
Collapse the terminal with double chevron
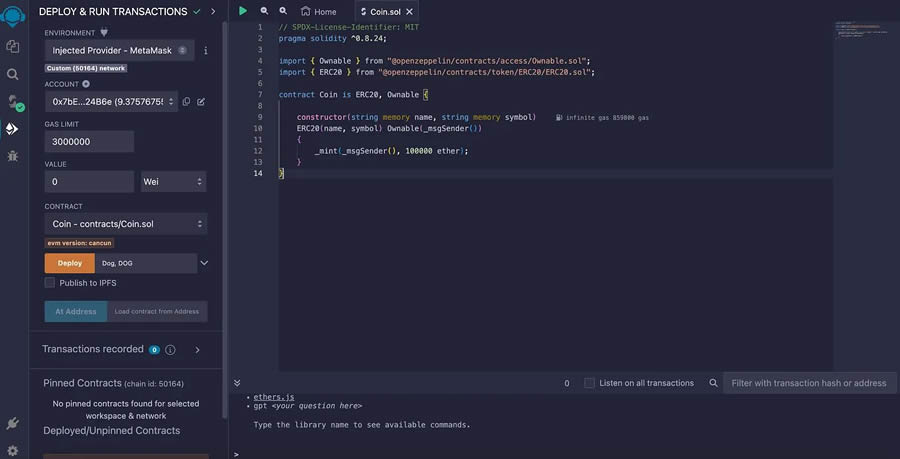coord(237,383)
